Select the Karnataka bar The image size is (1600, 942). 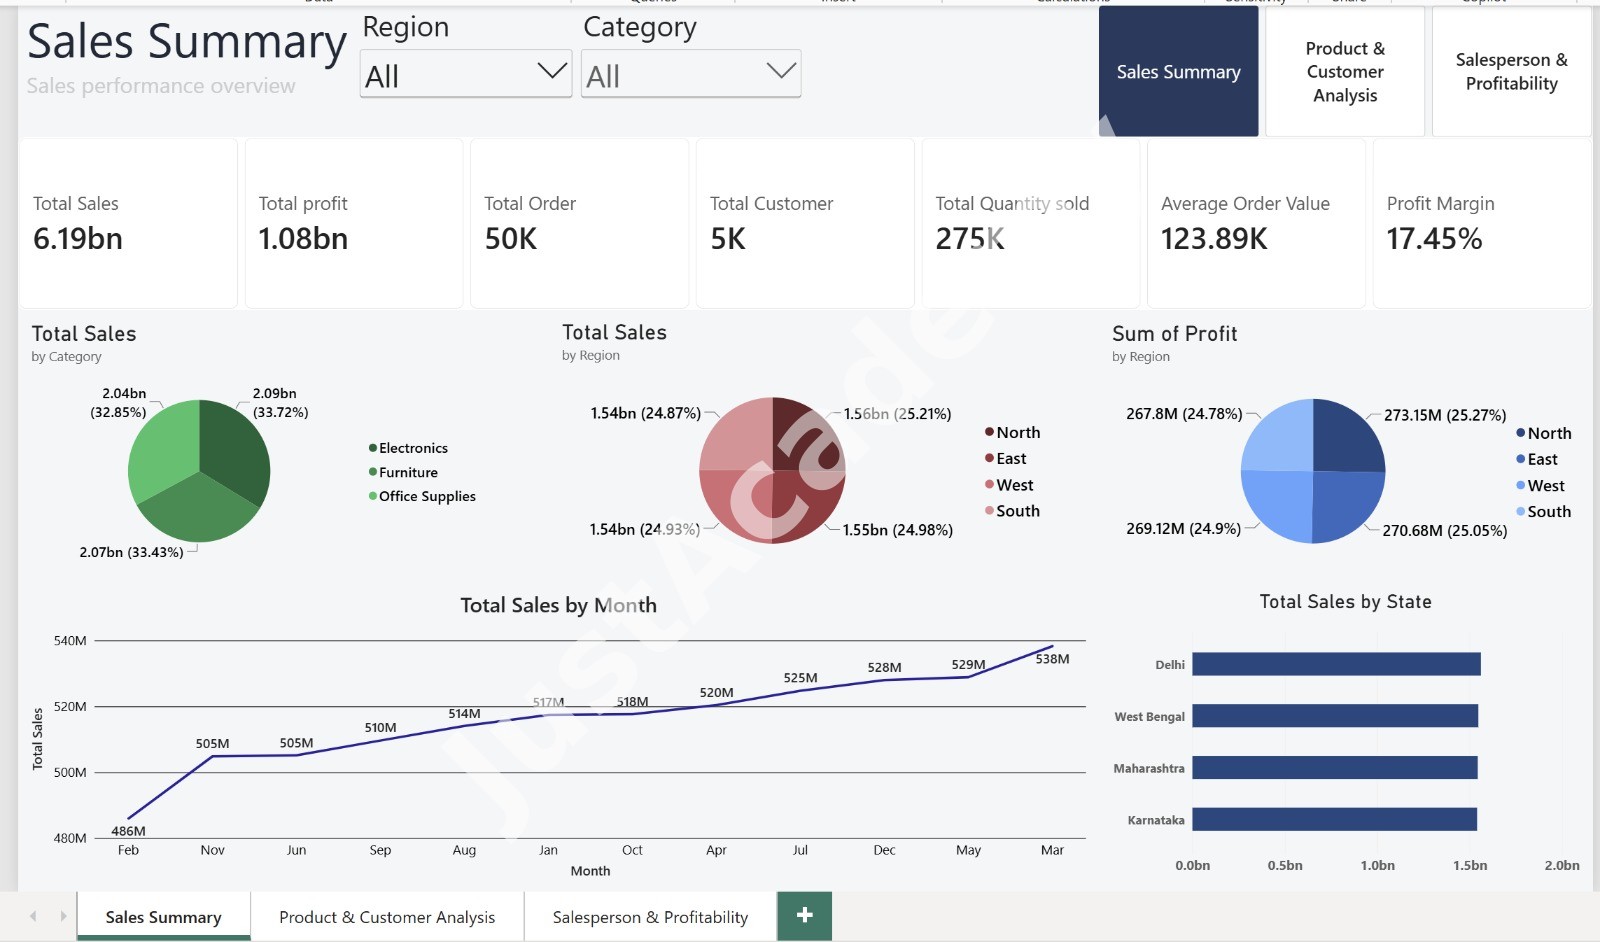point(1335,819)
